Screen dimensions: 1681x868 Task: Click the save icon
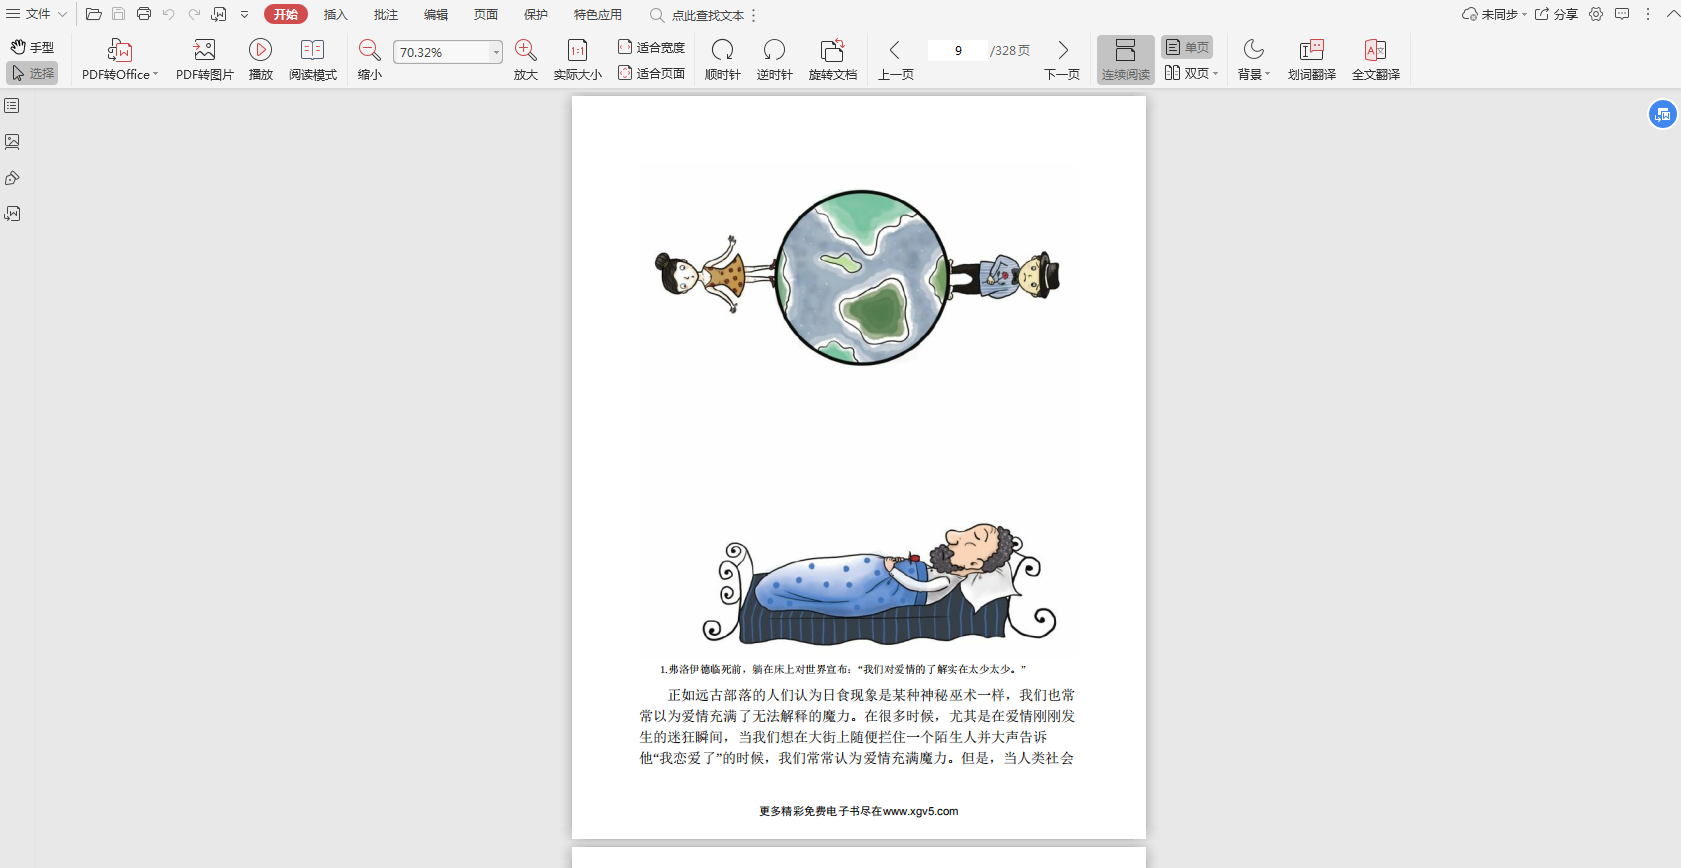tap(118, 14)
